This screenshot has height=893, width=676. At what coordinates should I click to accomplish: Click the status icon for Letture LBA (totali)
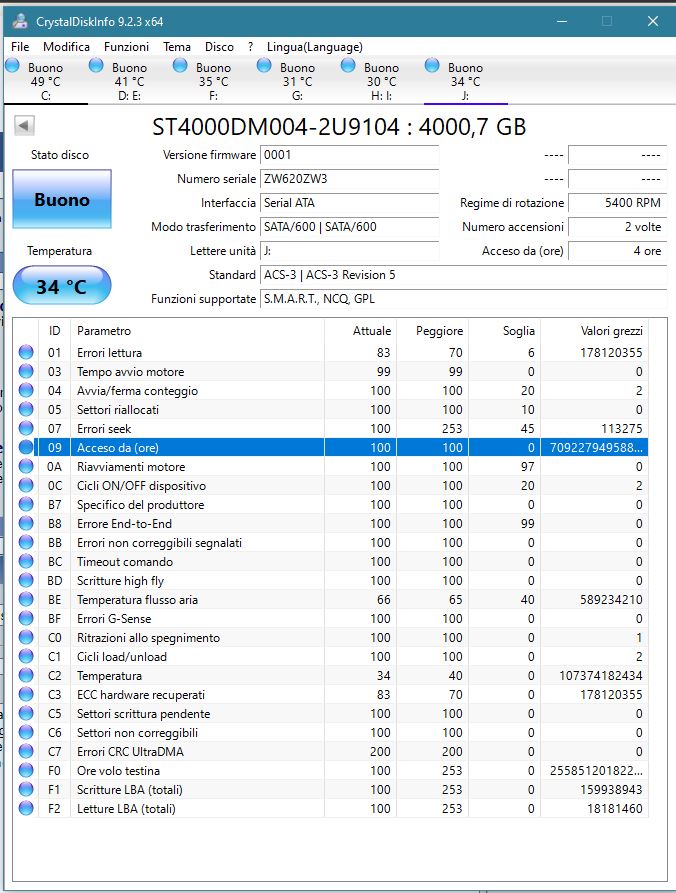26,808
